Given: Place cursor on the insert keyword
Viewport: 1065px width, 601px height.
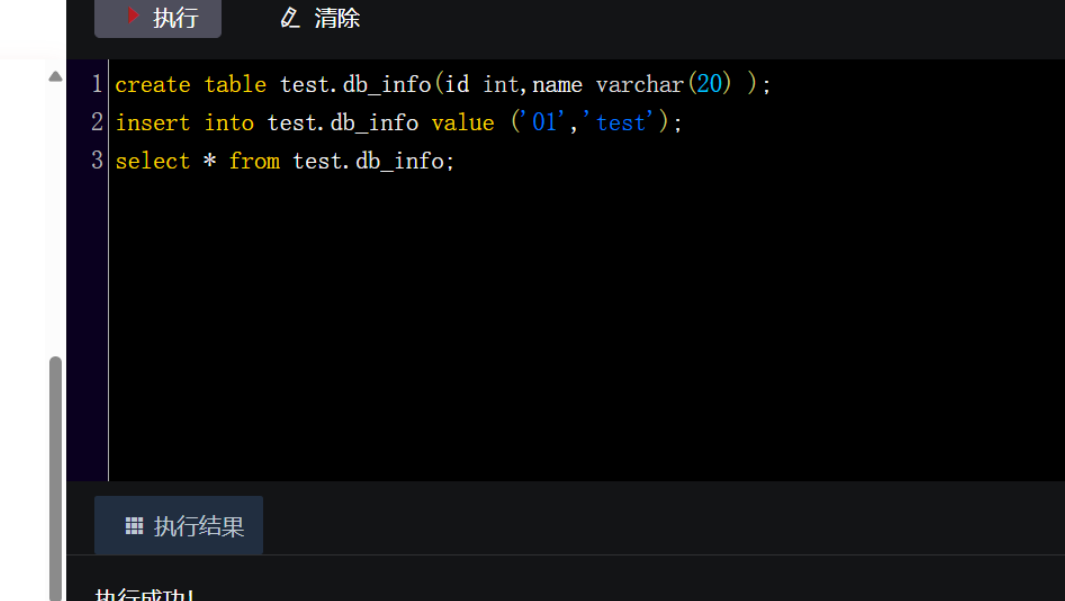Looking at the screenshot, I should [x=152, y=123].
